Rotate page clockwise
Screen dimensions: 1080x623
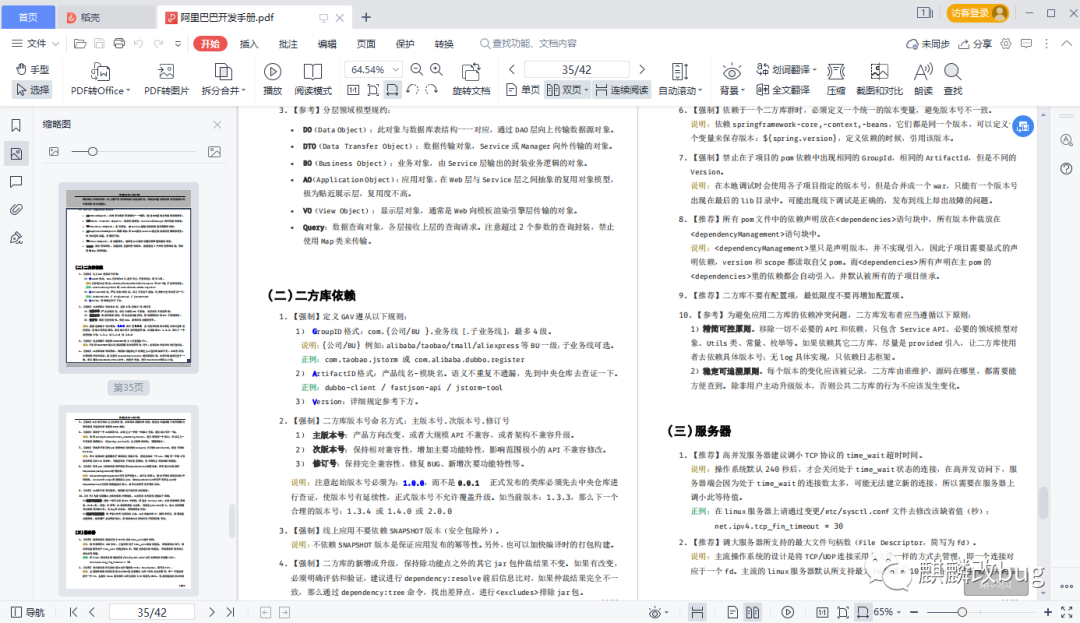[x=431, y=90]
